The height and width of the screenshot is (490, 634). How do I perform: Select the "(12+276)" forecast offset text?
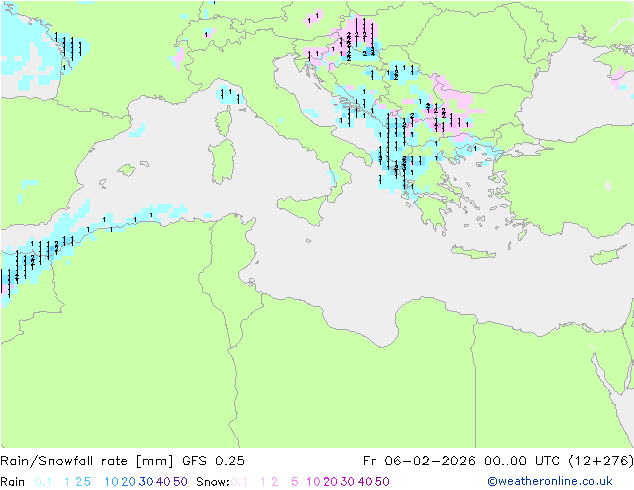click(x=601, y=461)
